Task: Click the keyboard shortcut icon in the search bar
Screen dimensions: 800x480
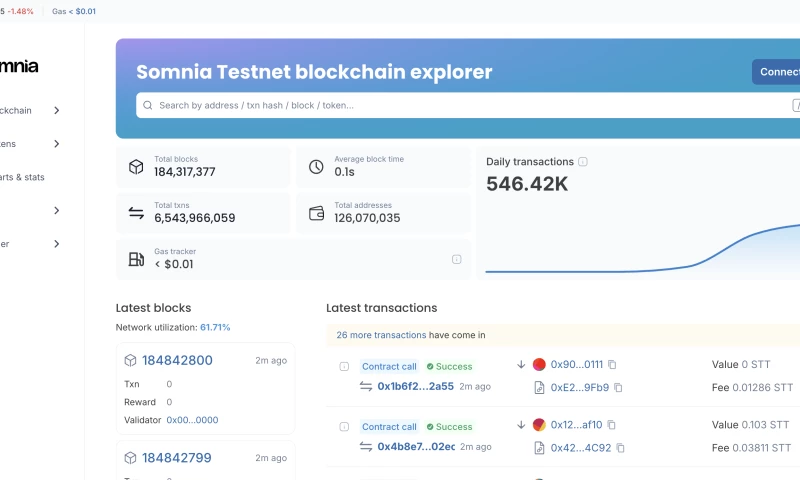Action: pyautogui.click(x=796, y=106)
